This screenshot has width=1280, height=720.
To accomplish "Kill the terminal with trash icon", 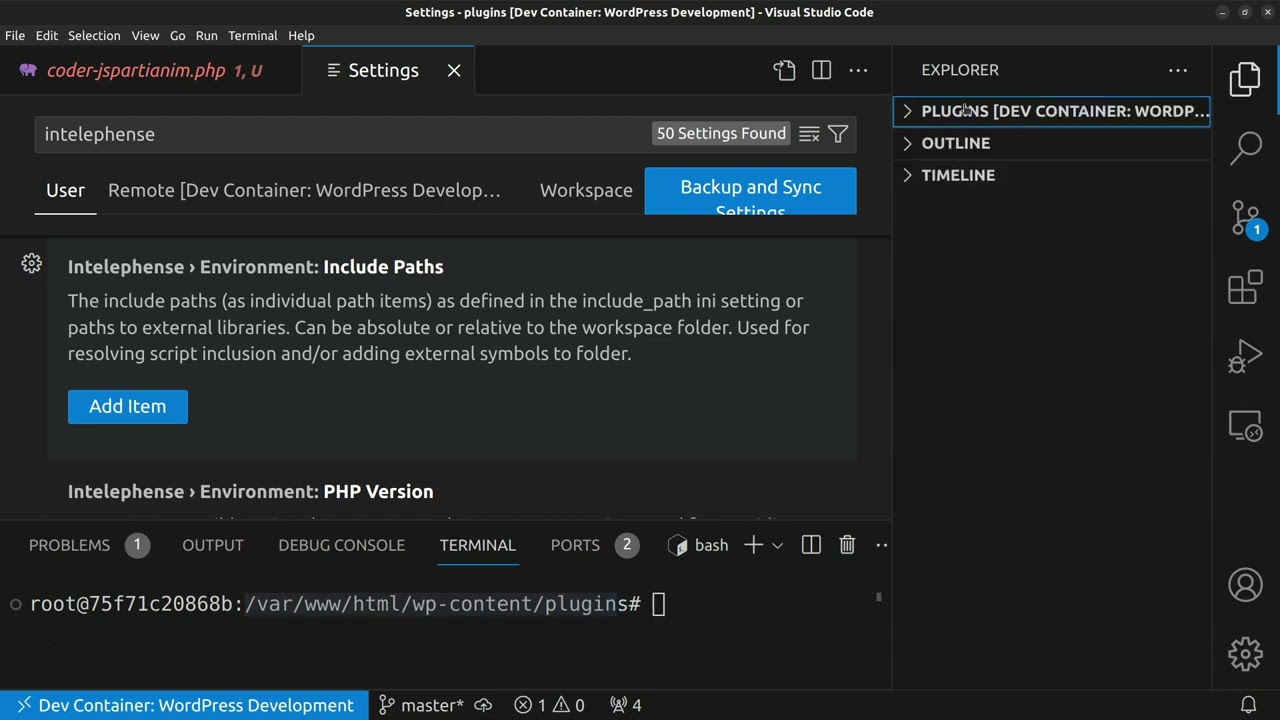I will [x=847, y=545].
